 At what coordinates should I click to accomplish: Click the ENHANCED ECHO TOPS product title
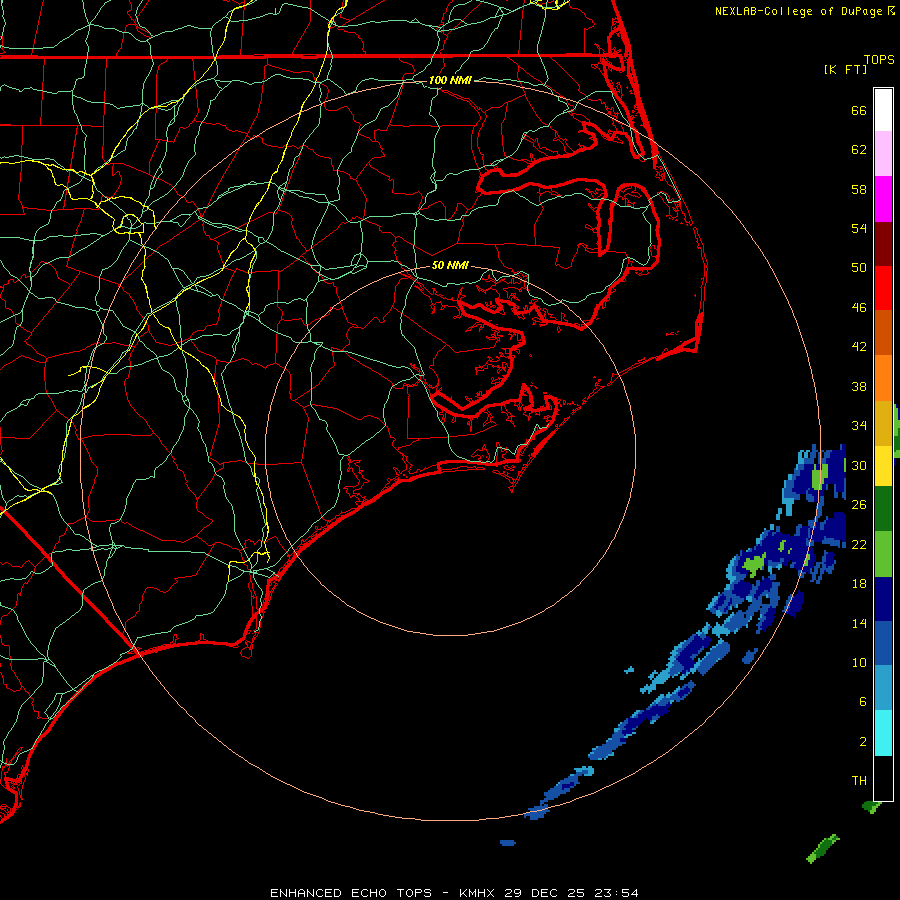pyautogui.click(x=351, y=893)
